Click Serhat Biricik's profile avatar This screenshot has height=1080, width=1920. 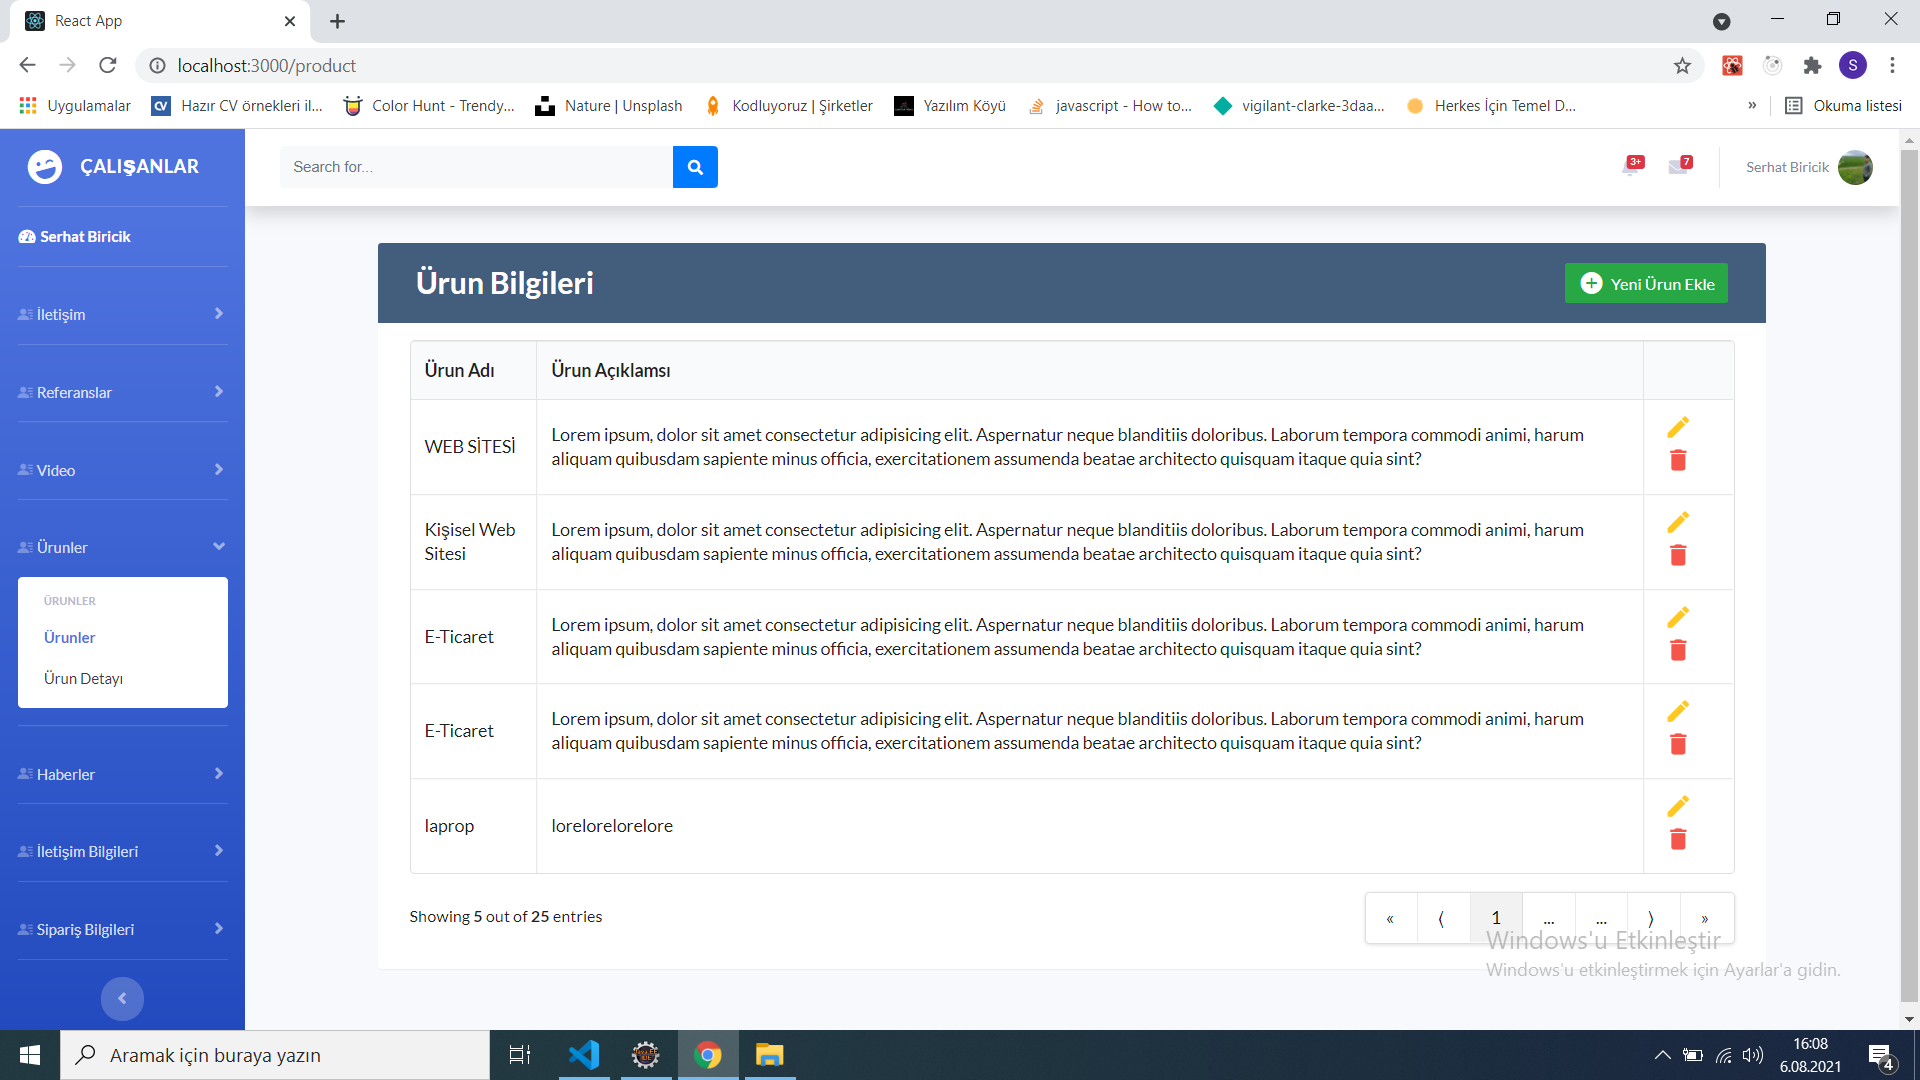click(1857, 167)
